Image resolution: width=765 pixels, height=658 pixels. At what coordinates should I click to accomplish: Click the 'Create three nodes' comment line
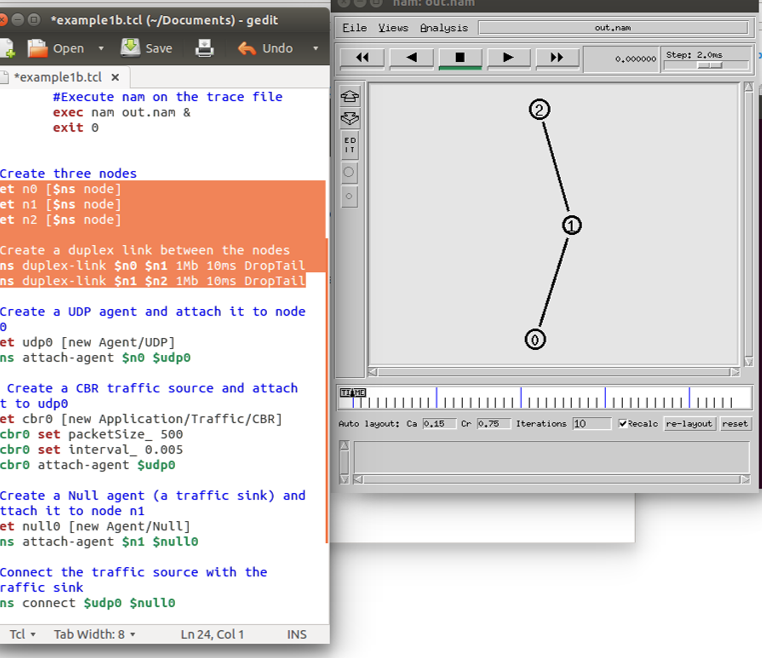[x=68, y=173]
